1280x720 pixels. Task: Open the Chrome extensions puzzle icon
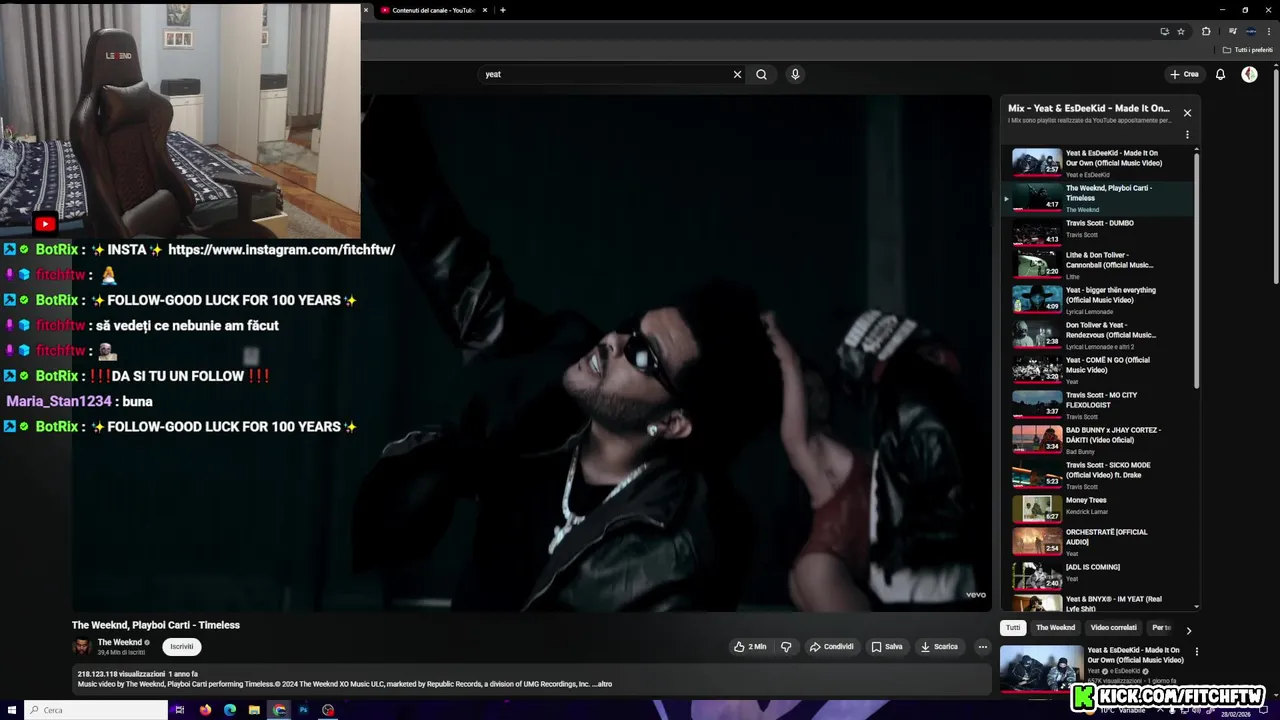coord(1206,31)
